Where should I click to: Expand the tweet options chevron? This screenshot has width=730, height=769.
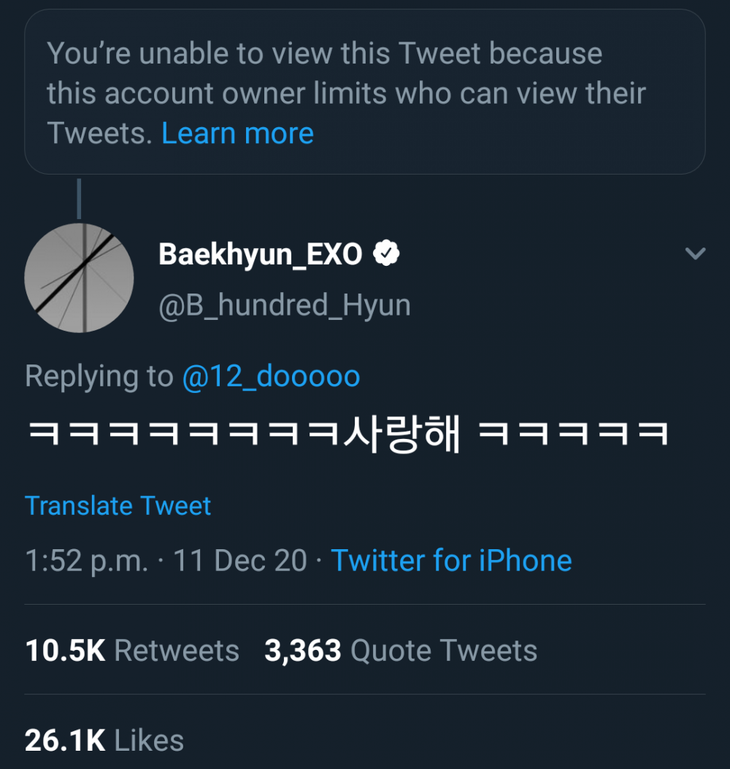coord(695,254)
